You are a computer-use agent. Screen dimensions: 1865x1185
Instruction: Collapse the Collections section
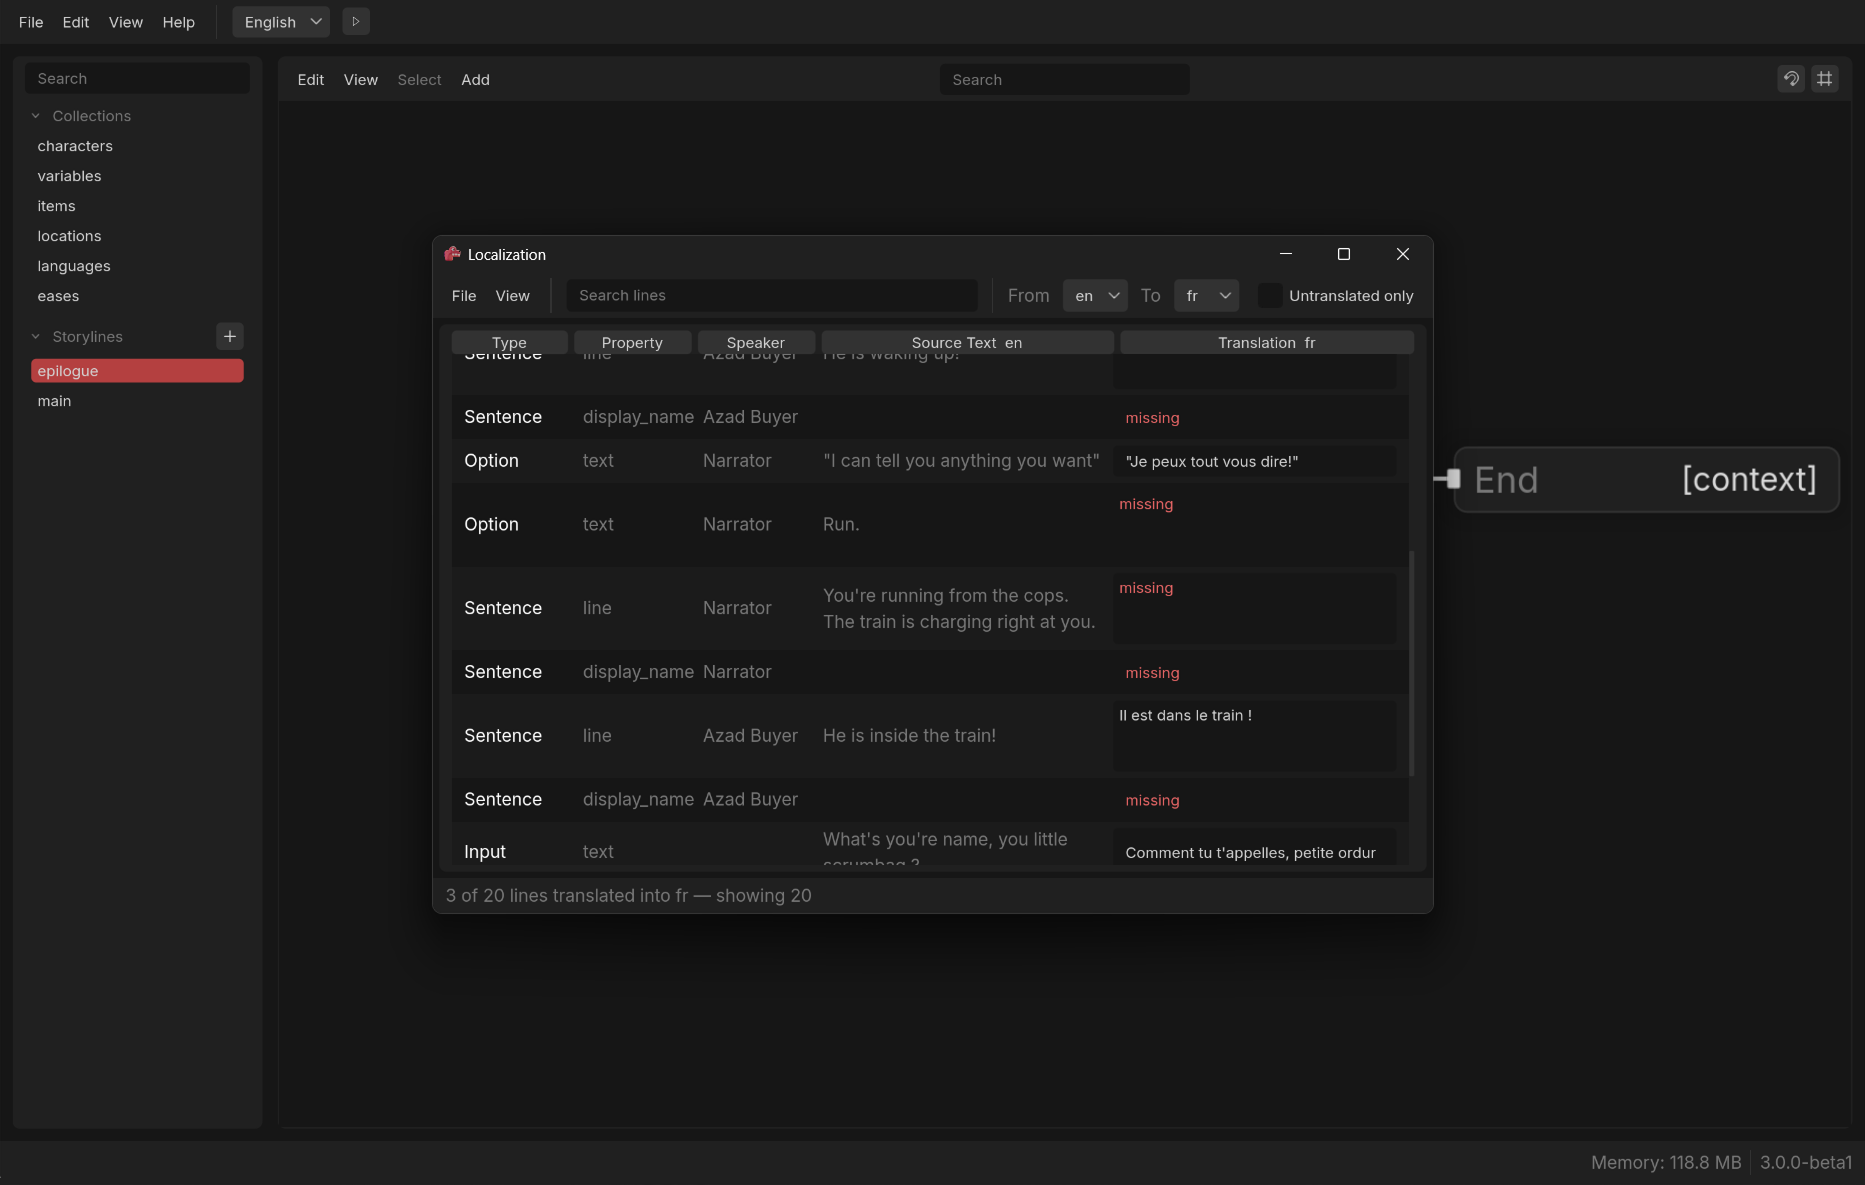[36, 116]
